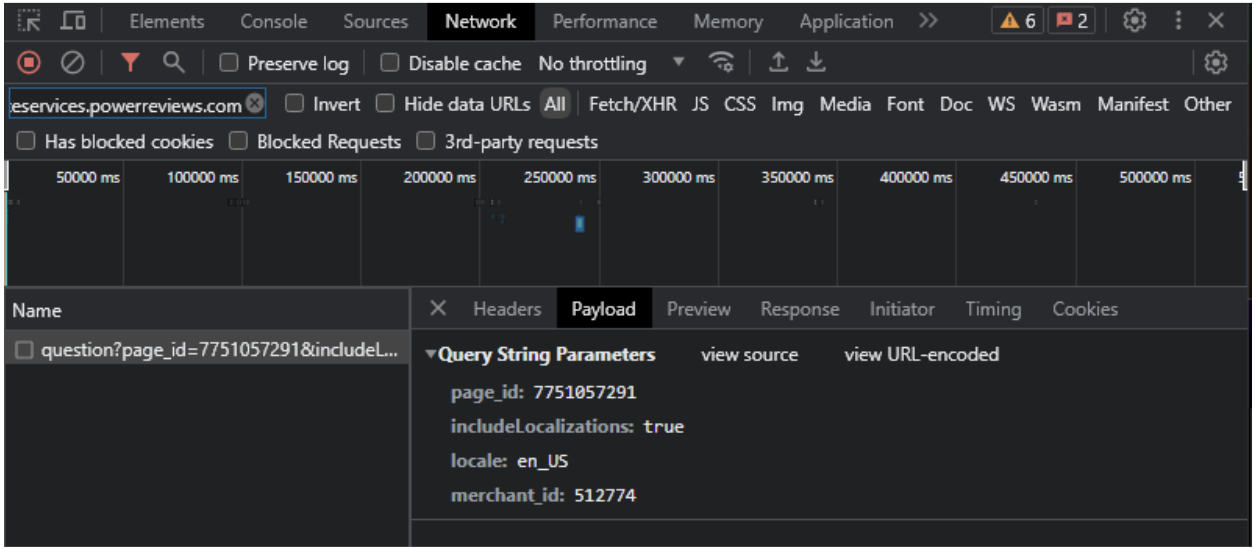Select the All request type filter
1258x552 pixels.
click(x=555, y=103)
